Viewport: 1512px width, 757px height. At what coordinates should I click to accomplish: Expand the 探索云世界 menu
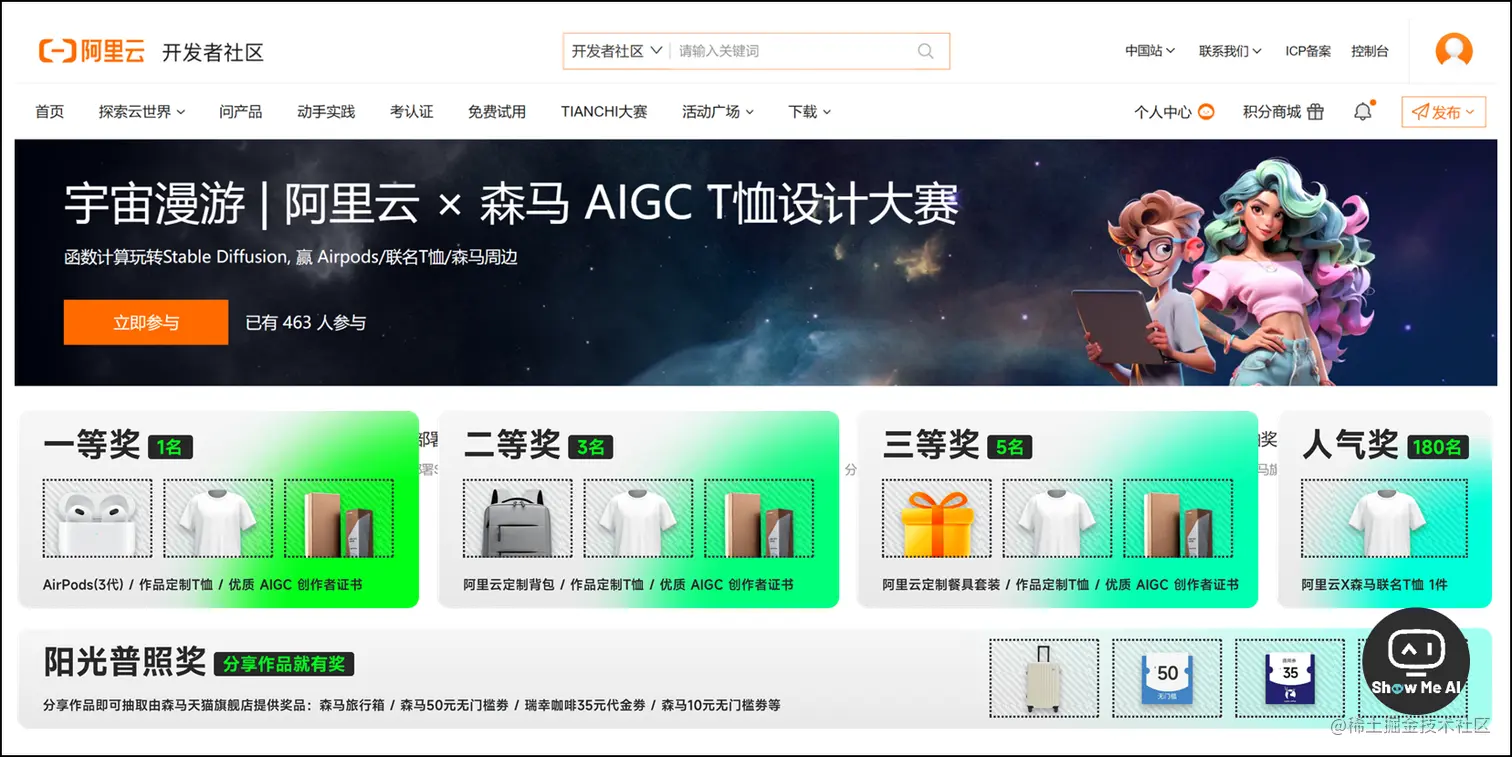[142, 112]
